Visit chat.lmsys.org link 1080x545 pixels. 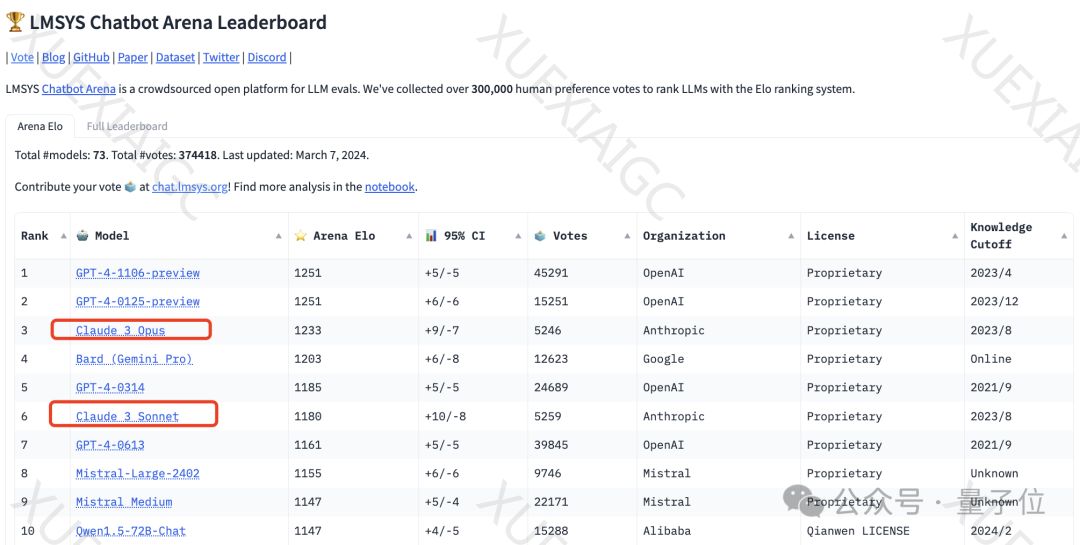click(x=190, y=187)
